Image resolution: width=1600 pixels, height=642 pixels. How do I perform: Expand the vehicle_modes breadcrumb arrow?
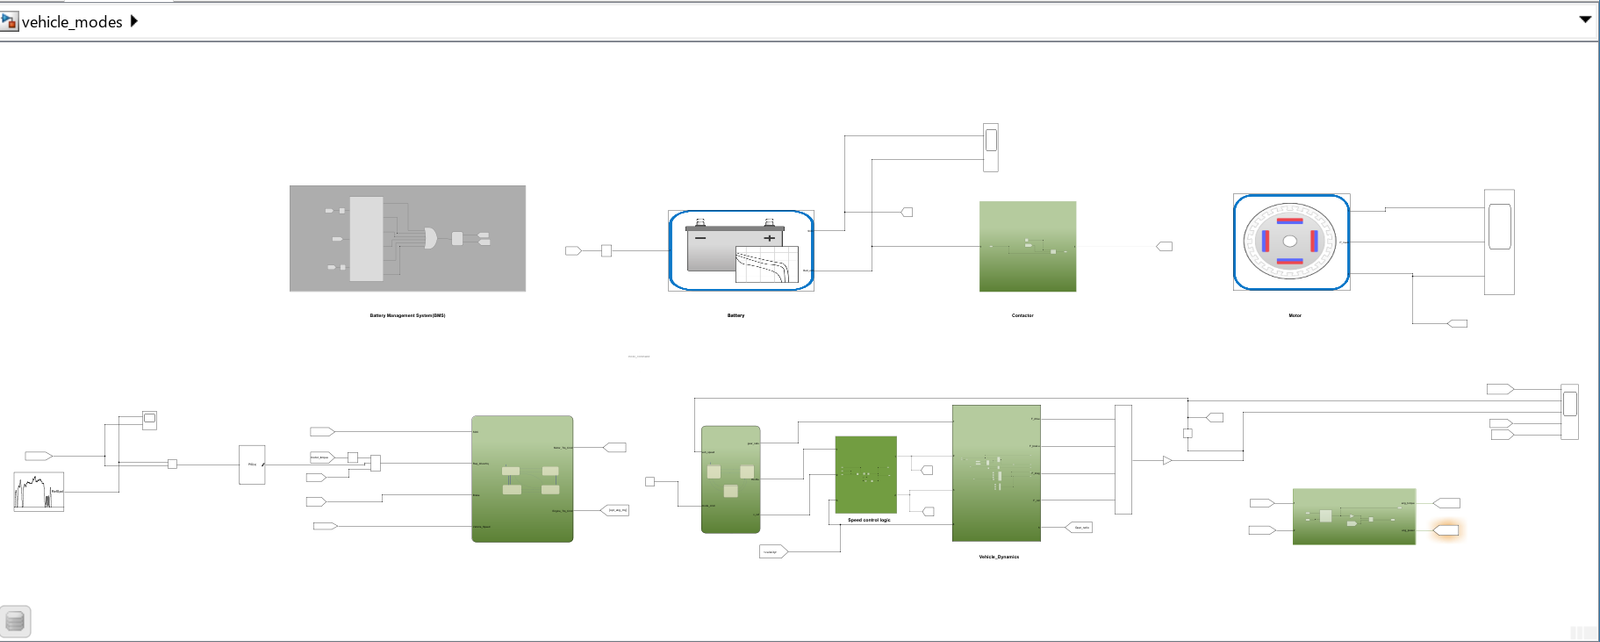click(134, 21)
